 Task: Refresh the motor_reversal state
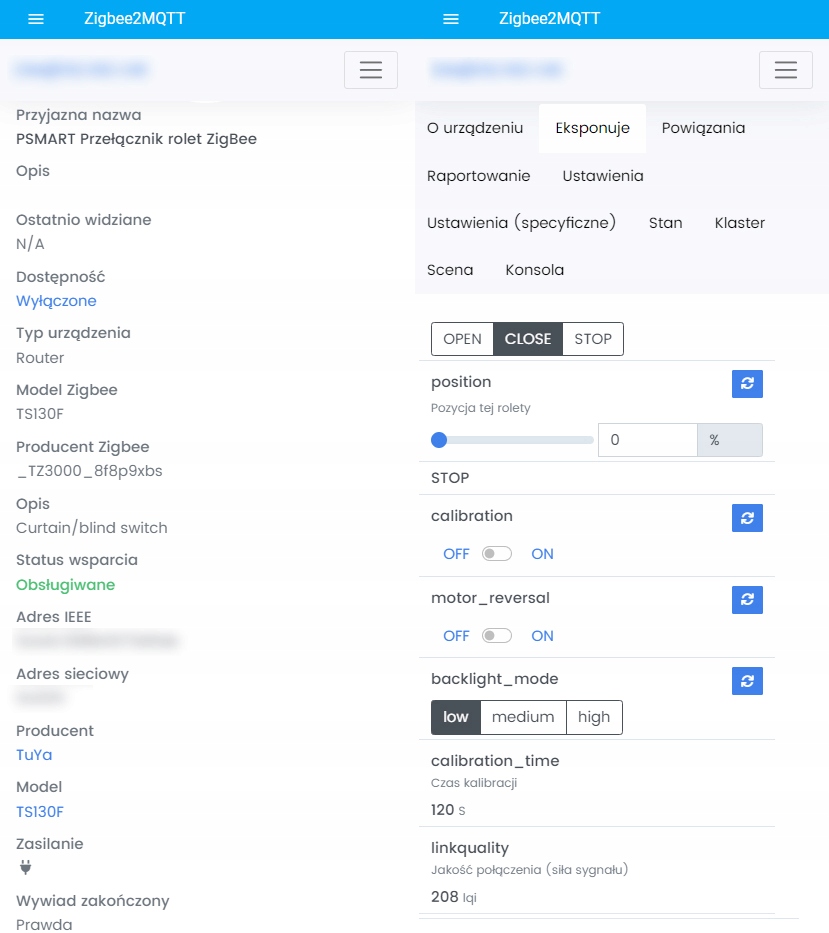coord(747,600)
